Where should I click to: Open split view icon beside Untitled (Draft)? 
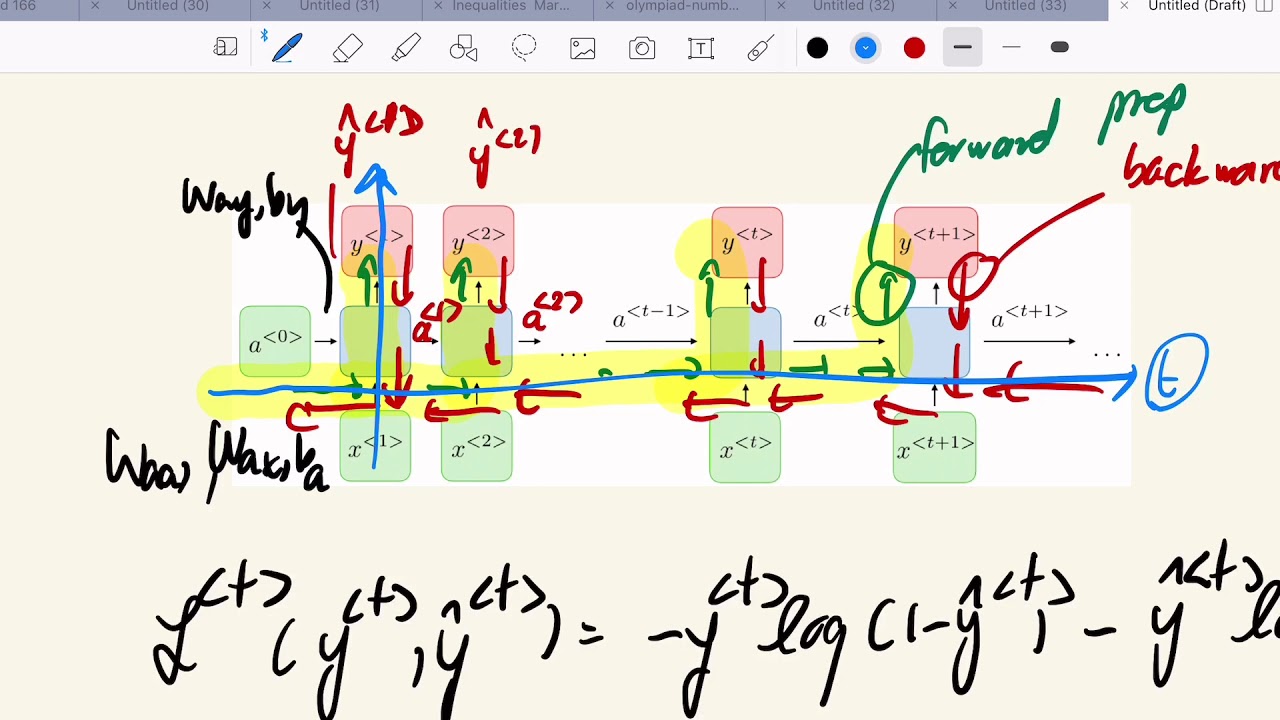tap(1265, 6)
